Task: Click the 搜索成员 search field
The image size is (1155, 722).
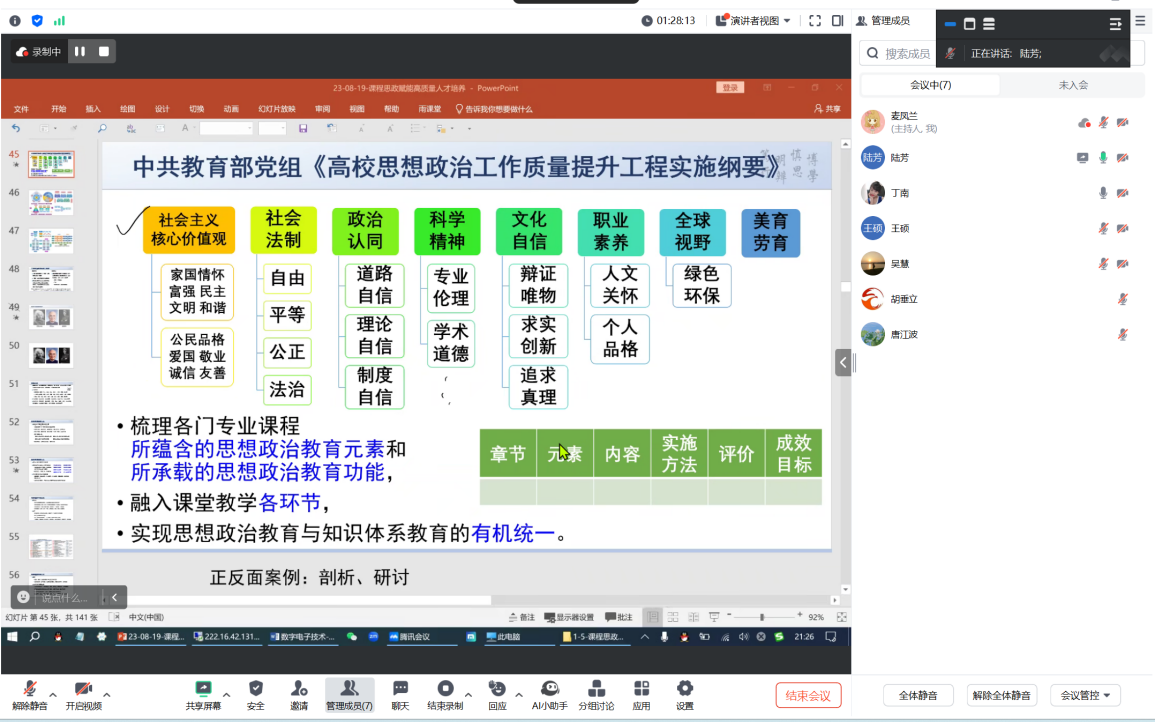Action: click(906, 53)
